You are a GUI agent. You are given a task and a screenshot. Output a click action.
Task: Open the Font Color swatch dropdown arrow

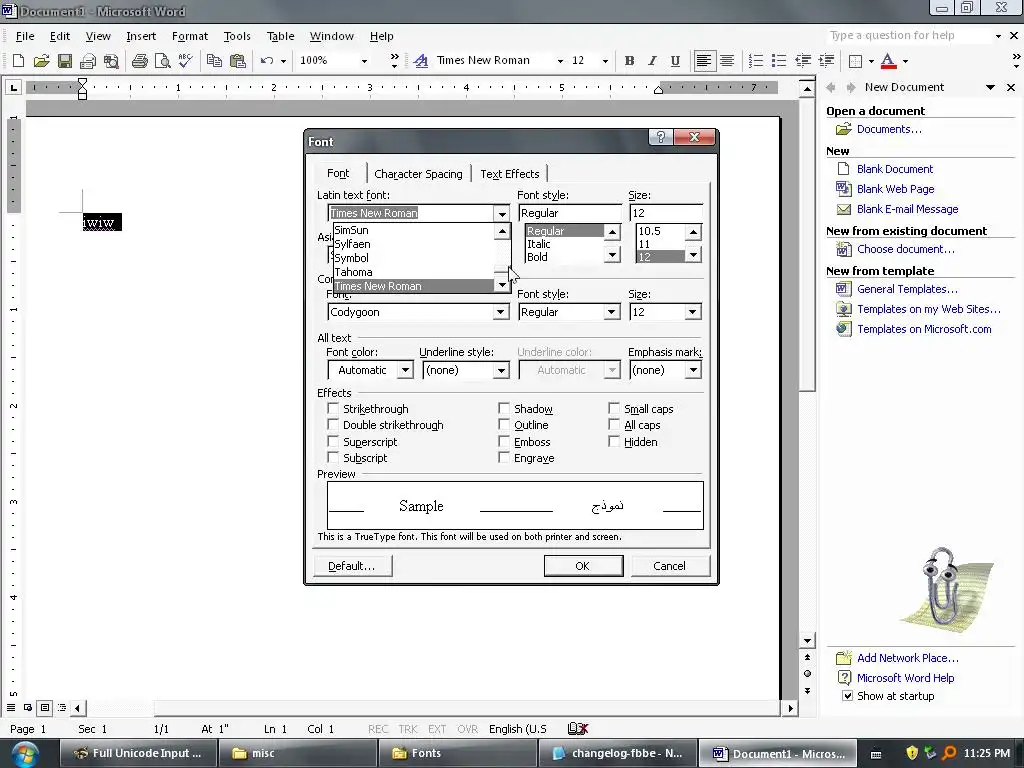point(905,61)
